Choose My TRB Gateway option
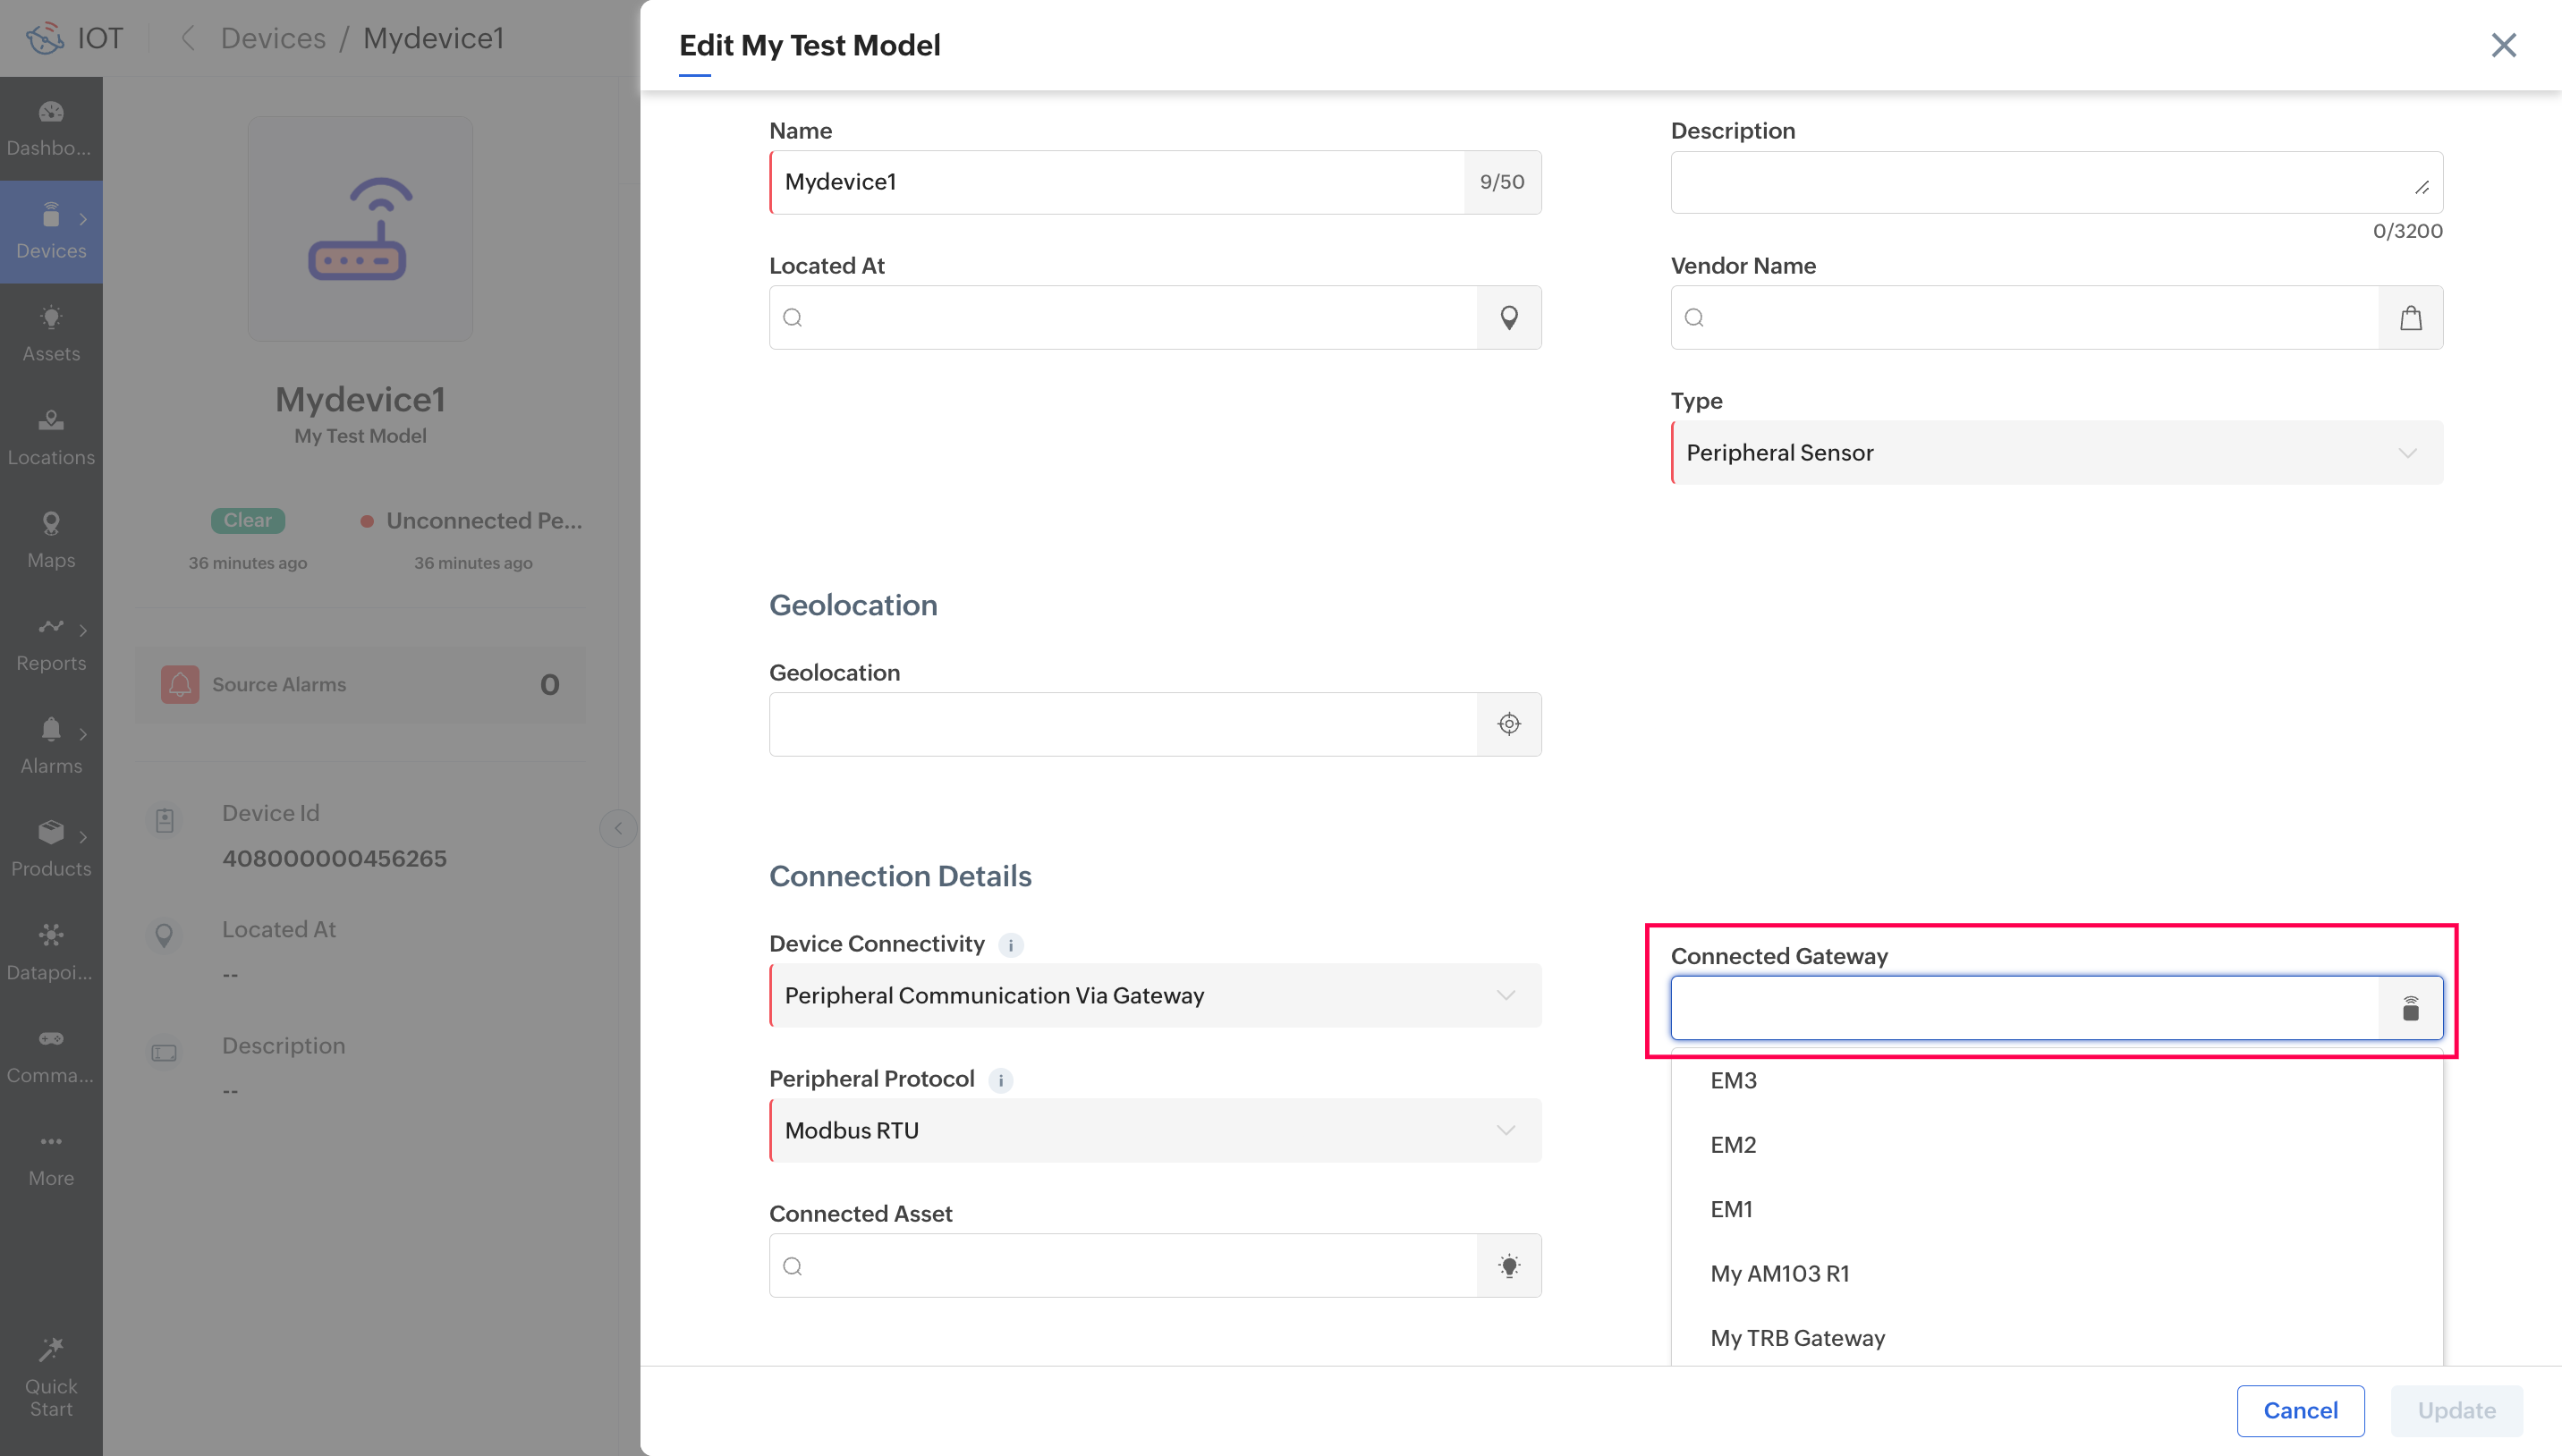Image resolution: width=2562 pixels, height=1456 pixels. [1797, 1338]
